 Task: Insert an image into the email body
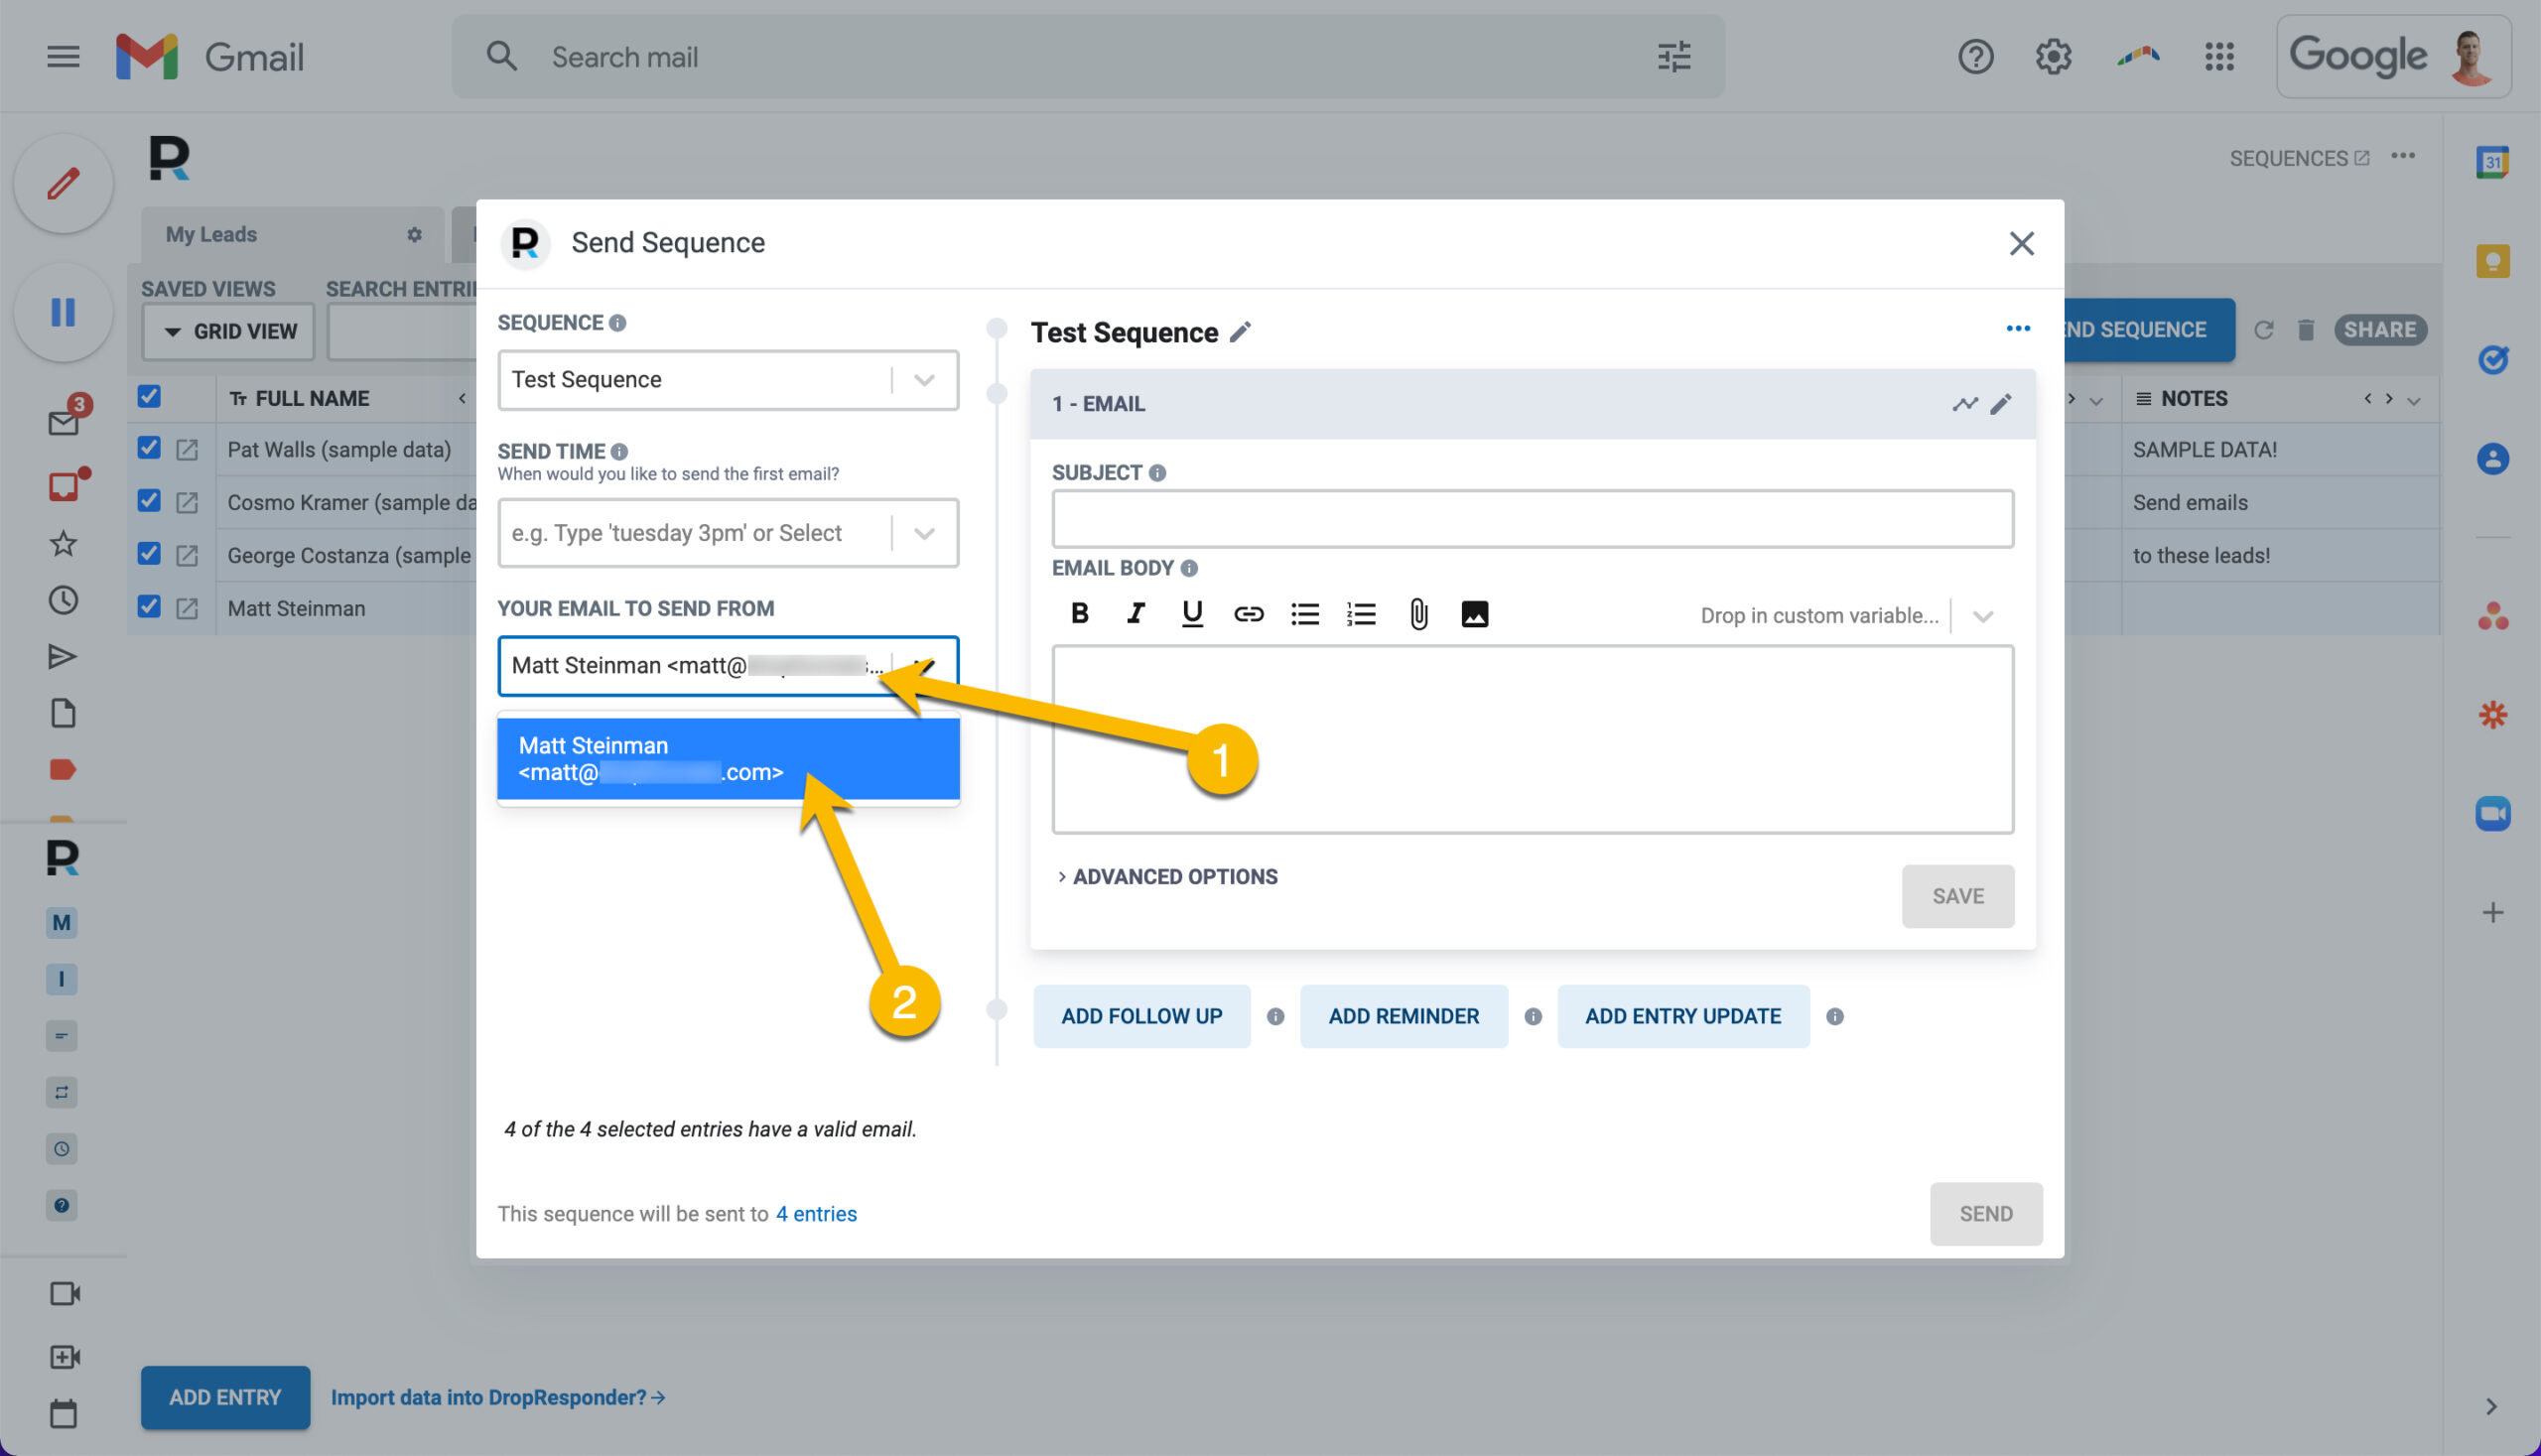click(x=1474, y=614)
